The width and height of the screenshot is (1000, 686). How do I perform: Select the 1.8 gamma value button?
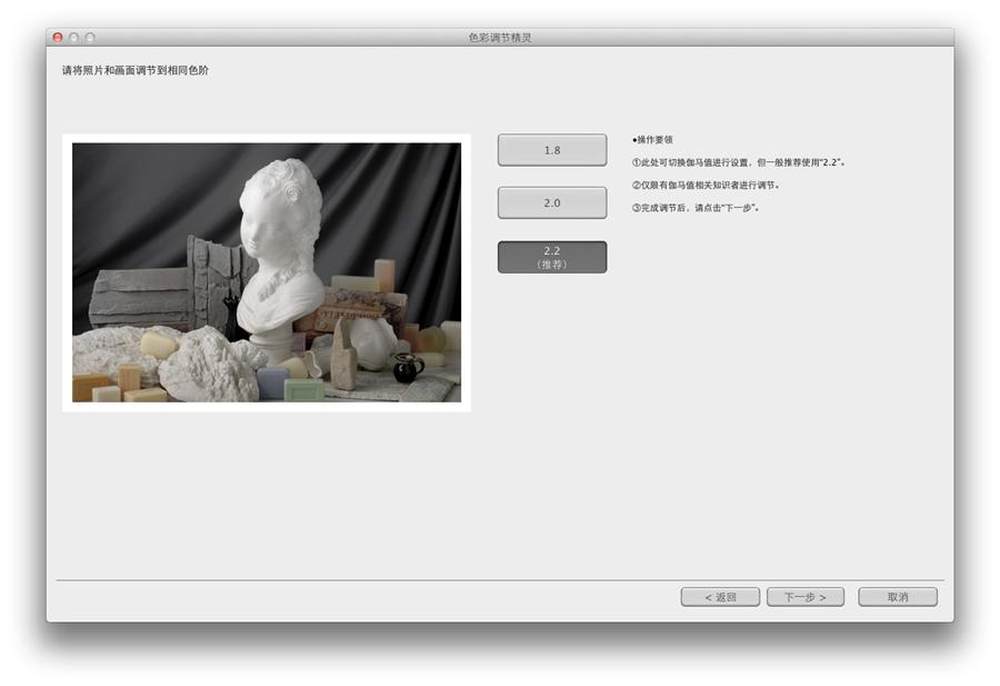pyautogui.click(x=552, y=150)
